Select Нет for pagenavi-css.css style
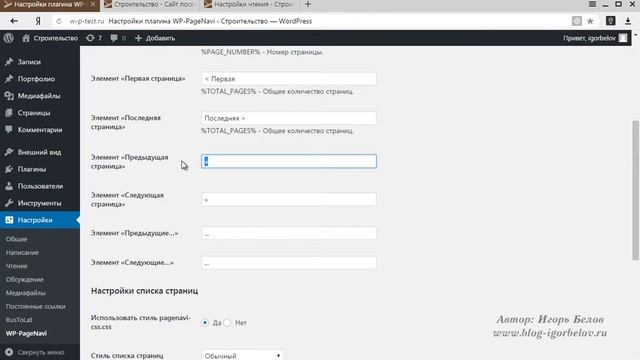The width and height of the screenshot is (640, 360). (227, 322)
